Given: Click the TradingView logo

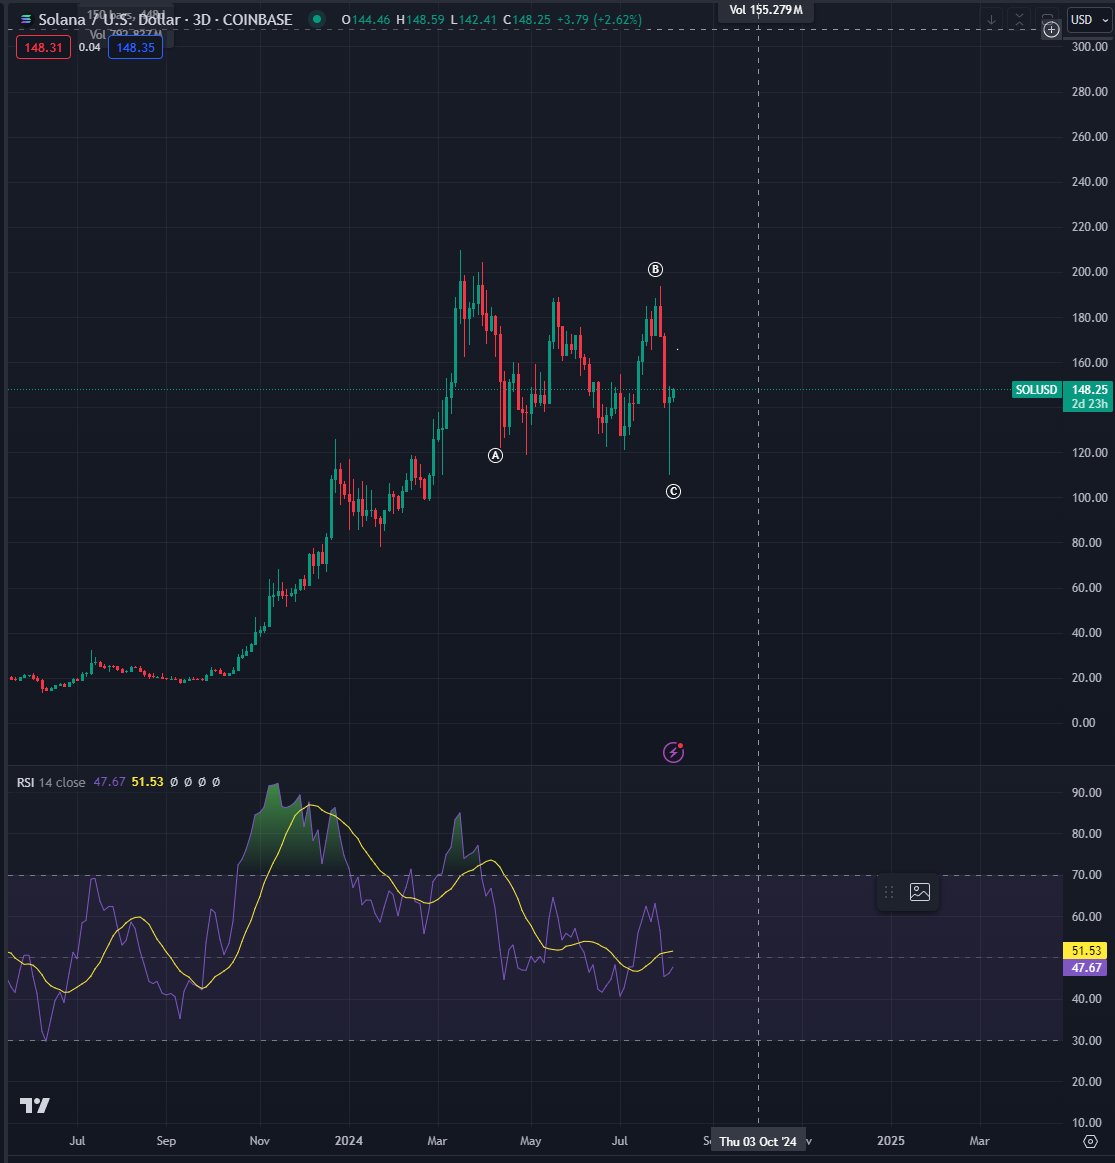Looking at the screenshot, I should point(34,1105).
